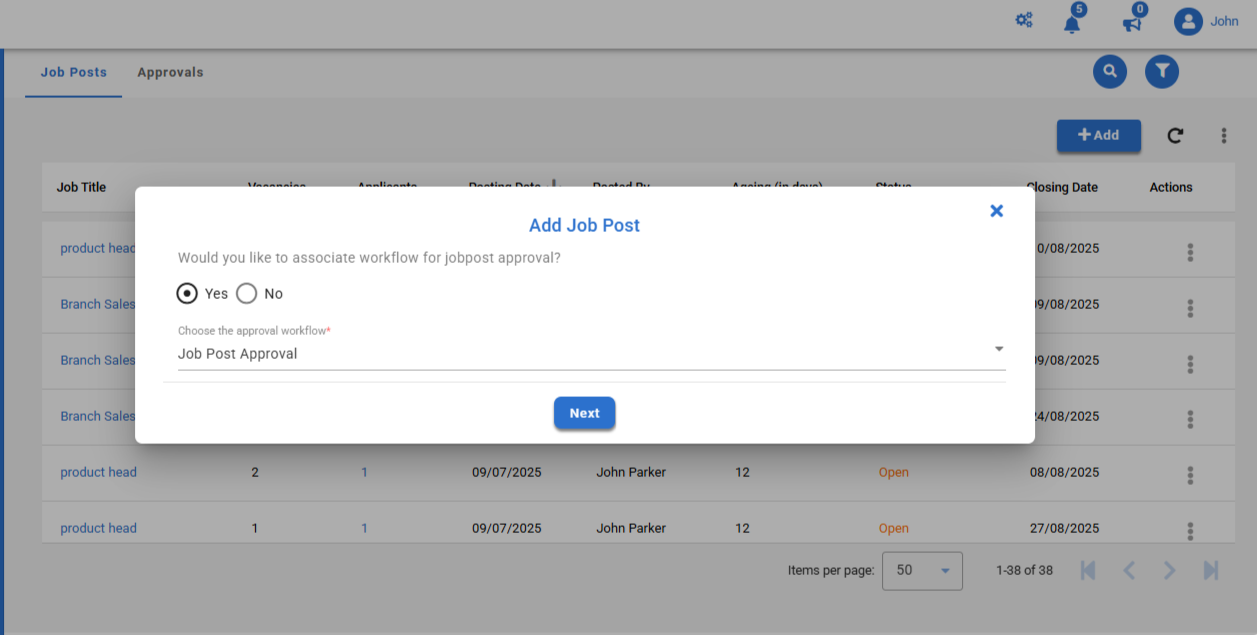
Task: Open the Items per page dropdown
Action: (922, 570)
